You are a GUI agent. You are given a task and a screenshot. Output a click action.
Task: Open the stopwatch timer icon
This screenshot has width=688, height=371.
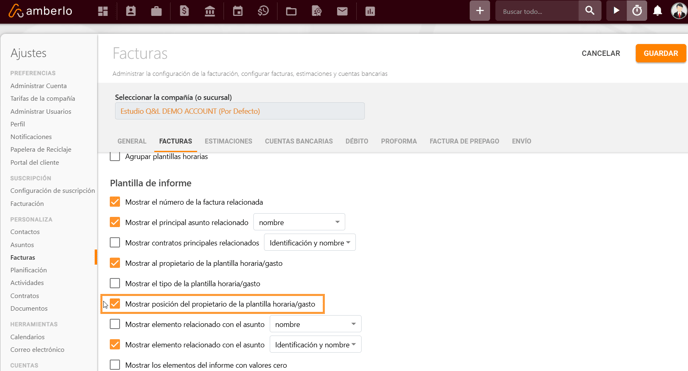[637, 11]
